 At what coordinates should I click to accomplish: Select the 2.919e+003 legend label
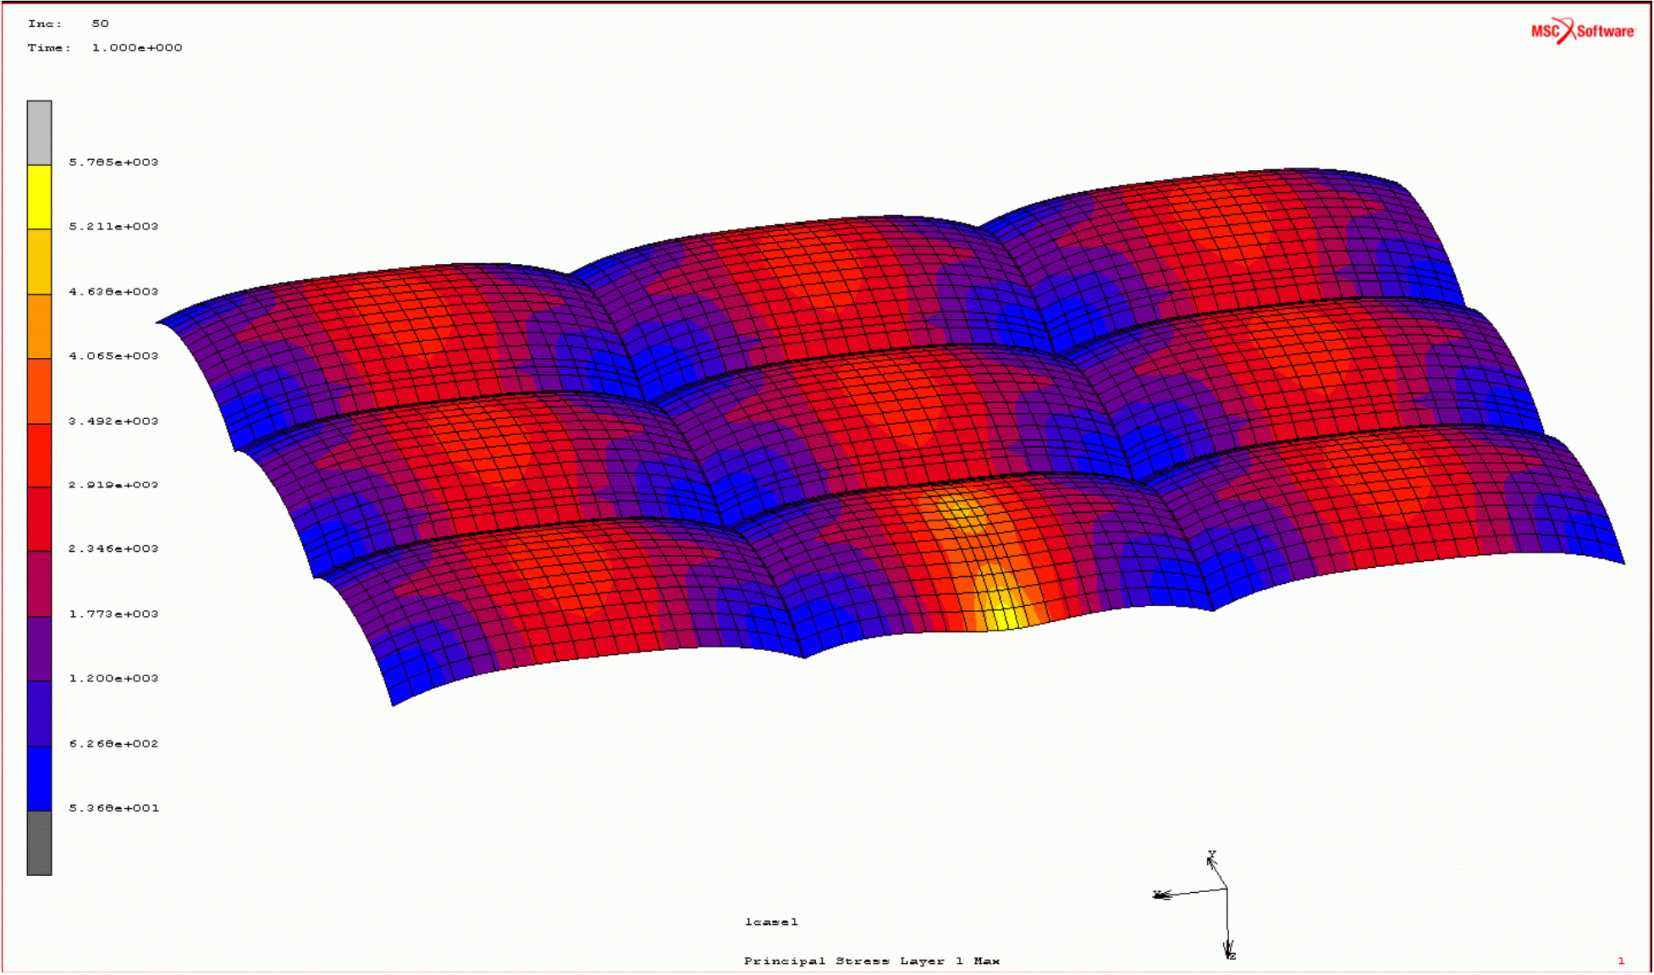113,485
